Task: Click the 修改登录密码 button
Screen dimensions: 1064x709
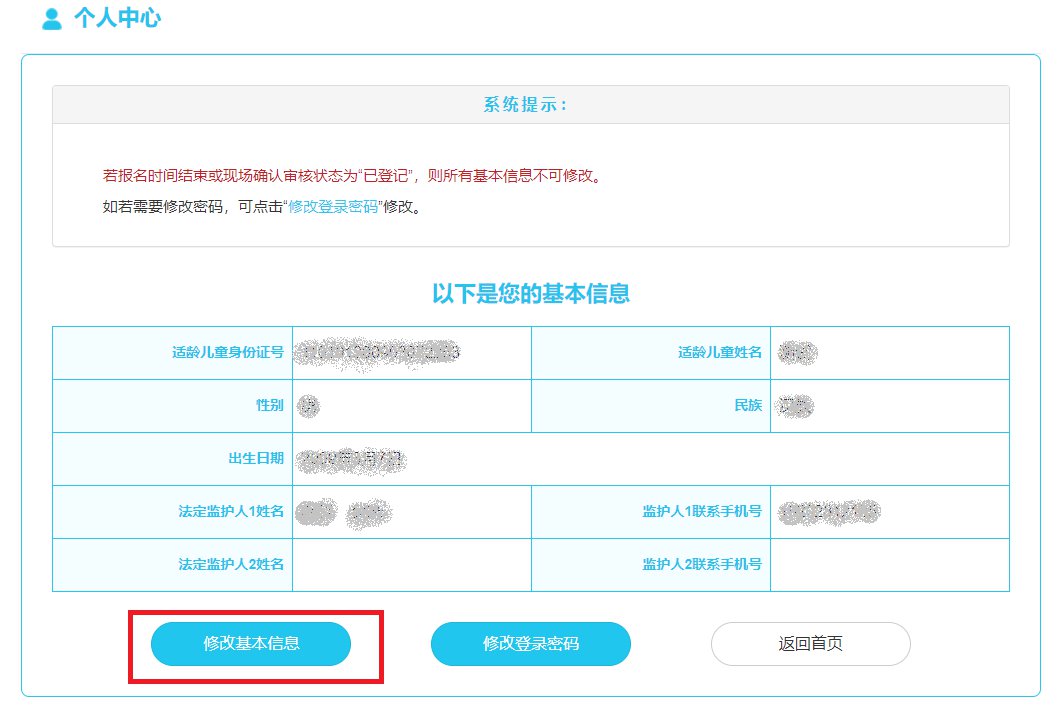Action: [x=531, y=644]
